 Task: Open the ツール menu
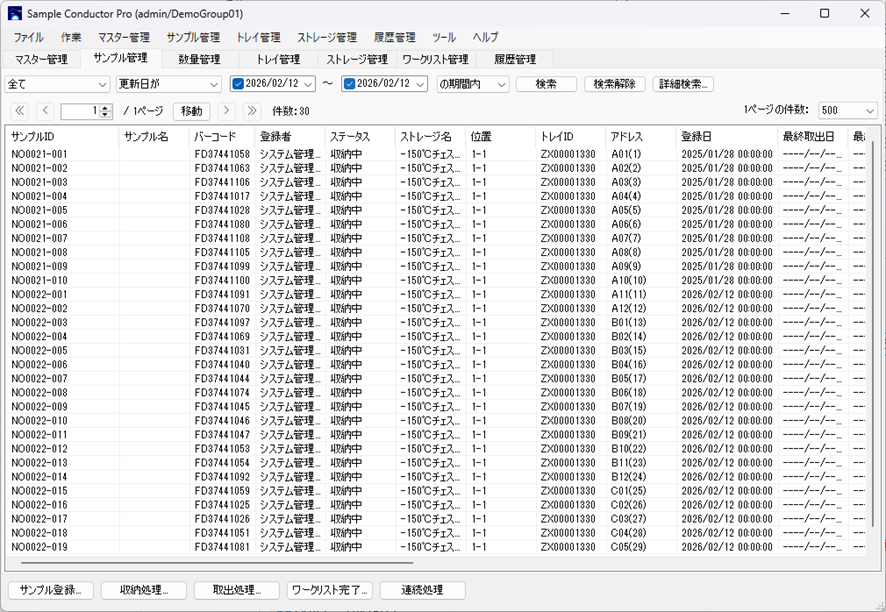click(x=444, y=37)
